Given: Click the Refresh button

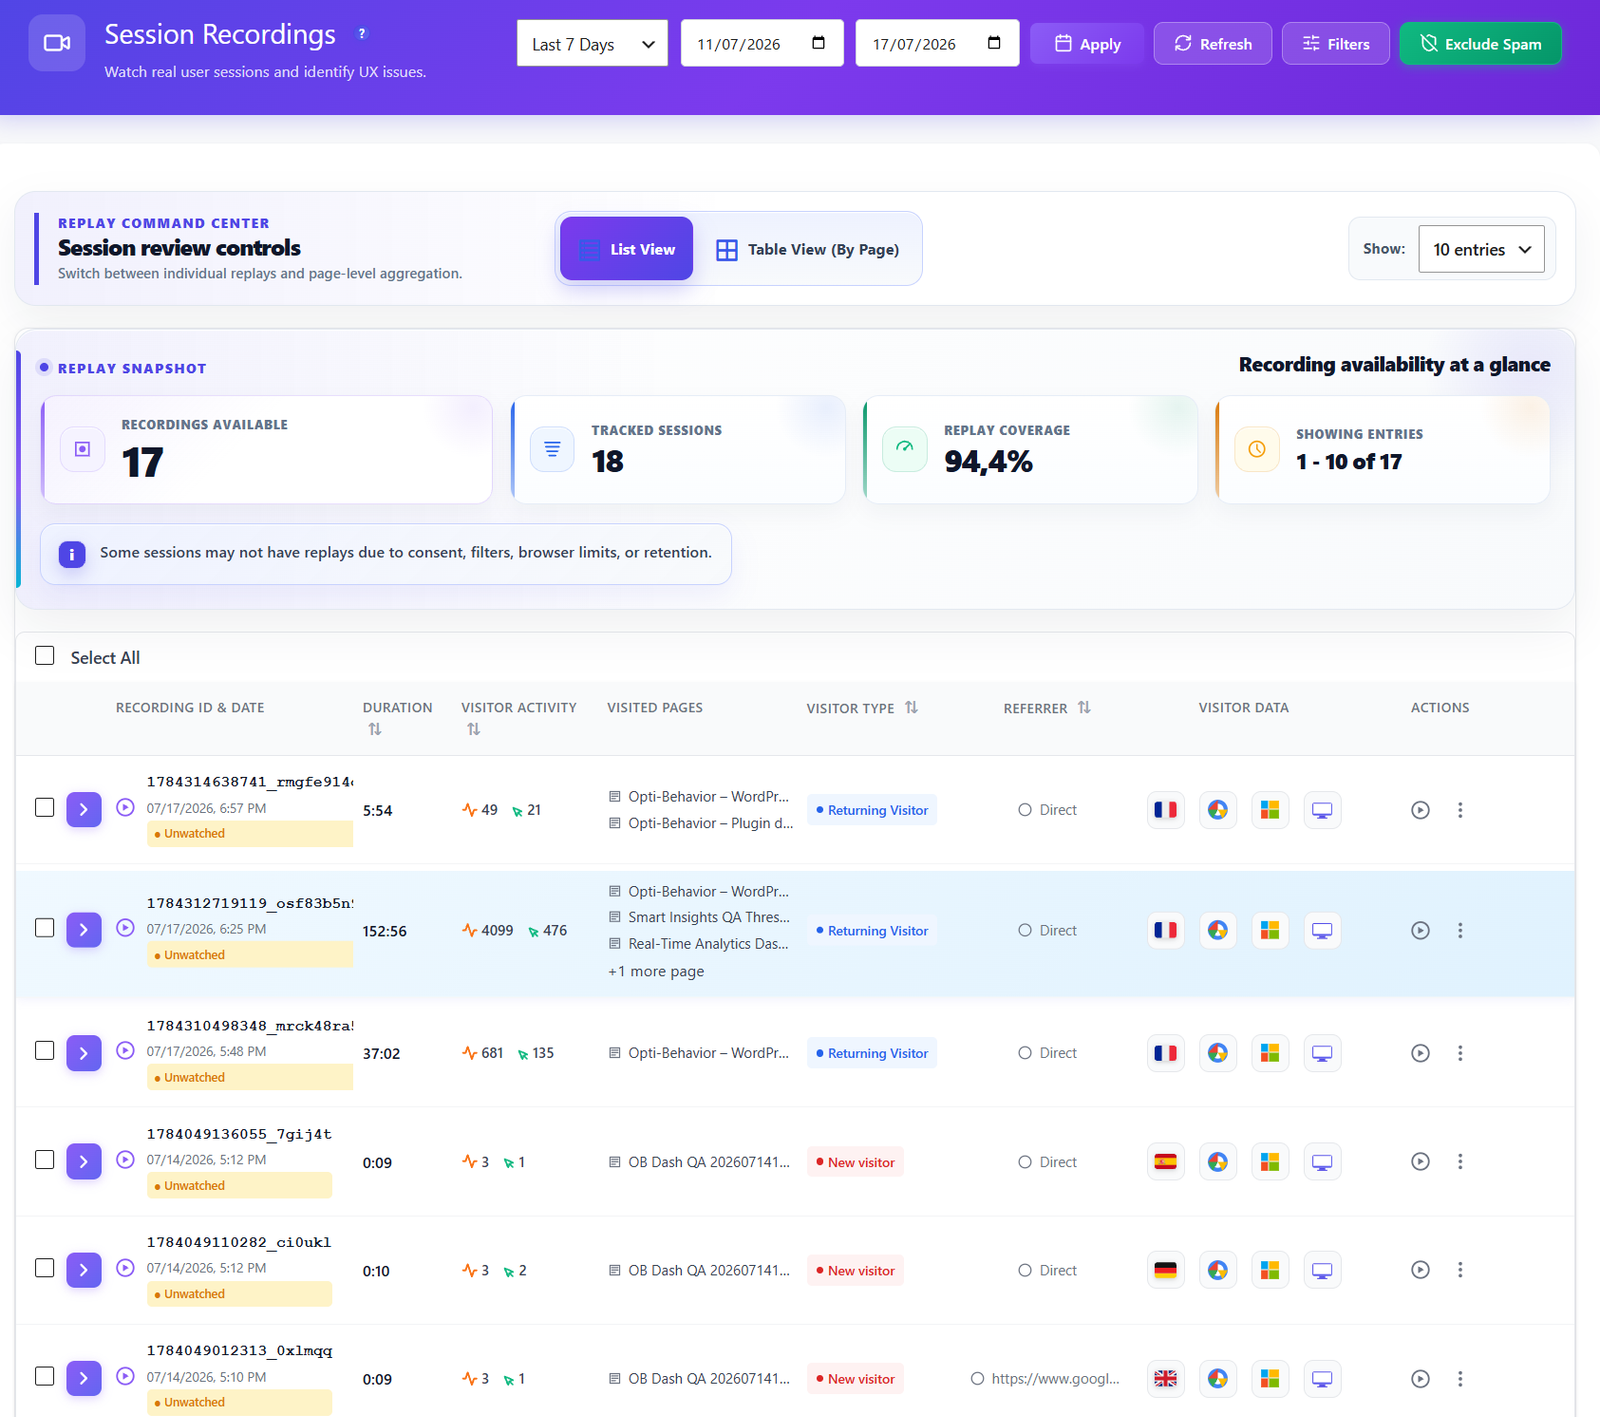Looking at the screenshot, I should (x=1212, y=44).
